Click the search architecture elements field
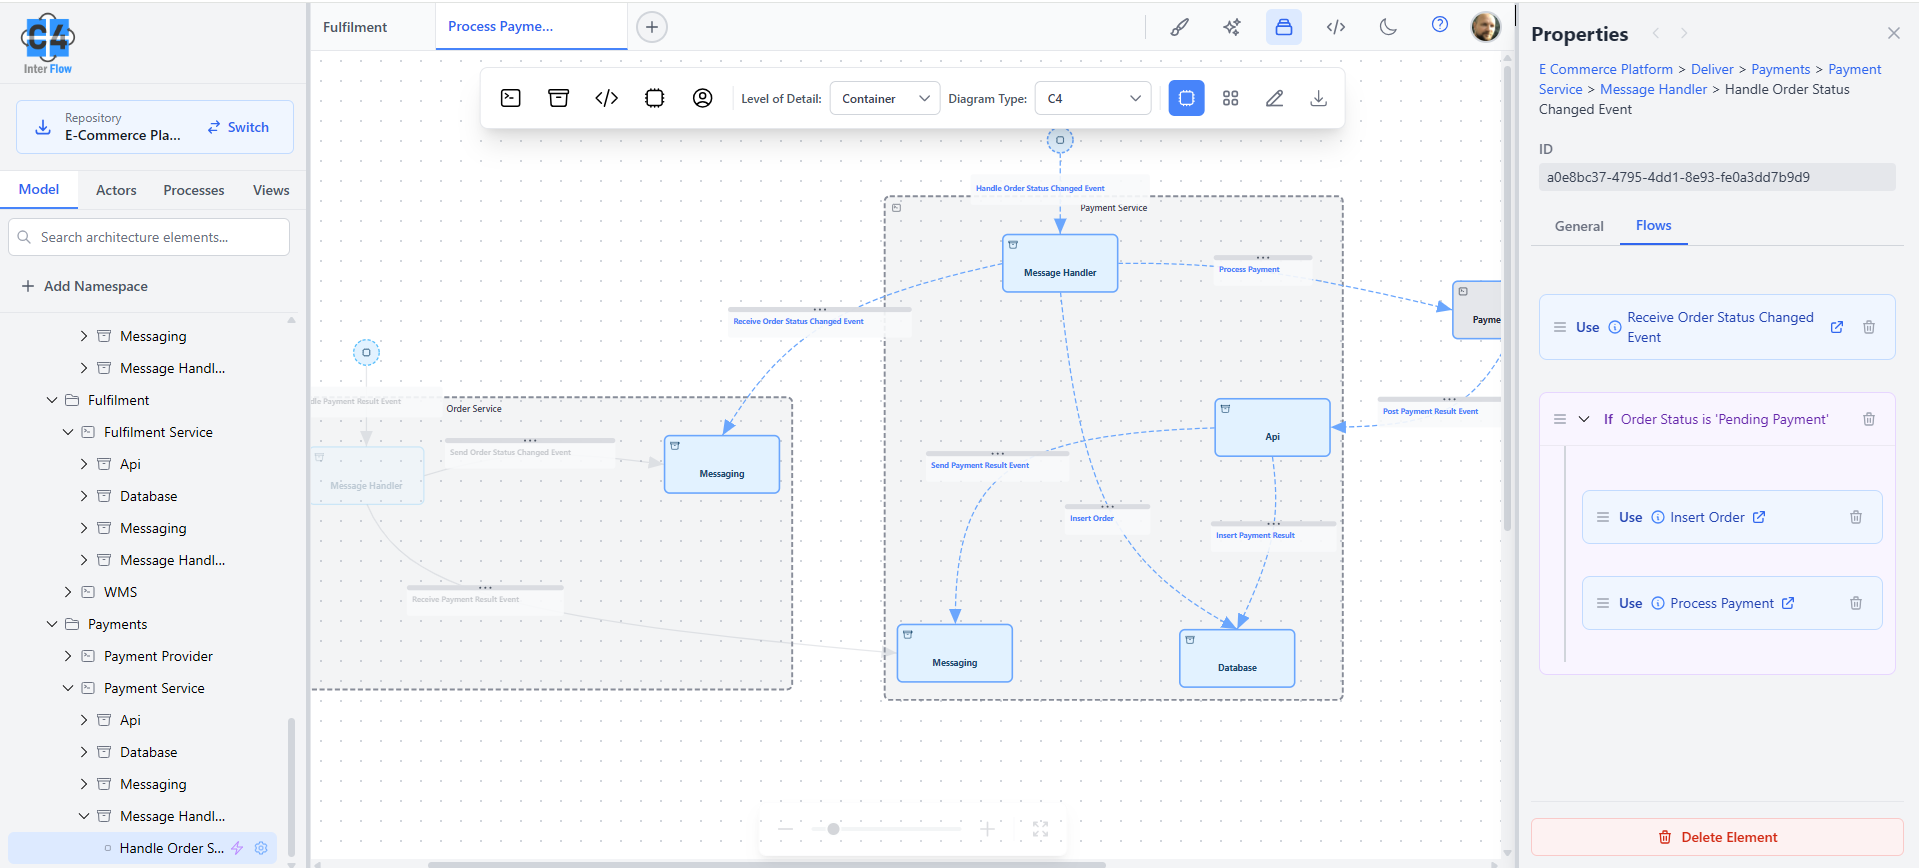Screen dimensions: 1919x868 150,237
